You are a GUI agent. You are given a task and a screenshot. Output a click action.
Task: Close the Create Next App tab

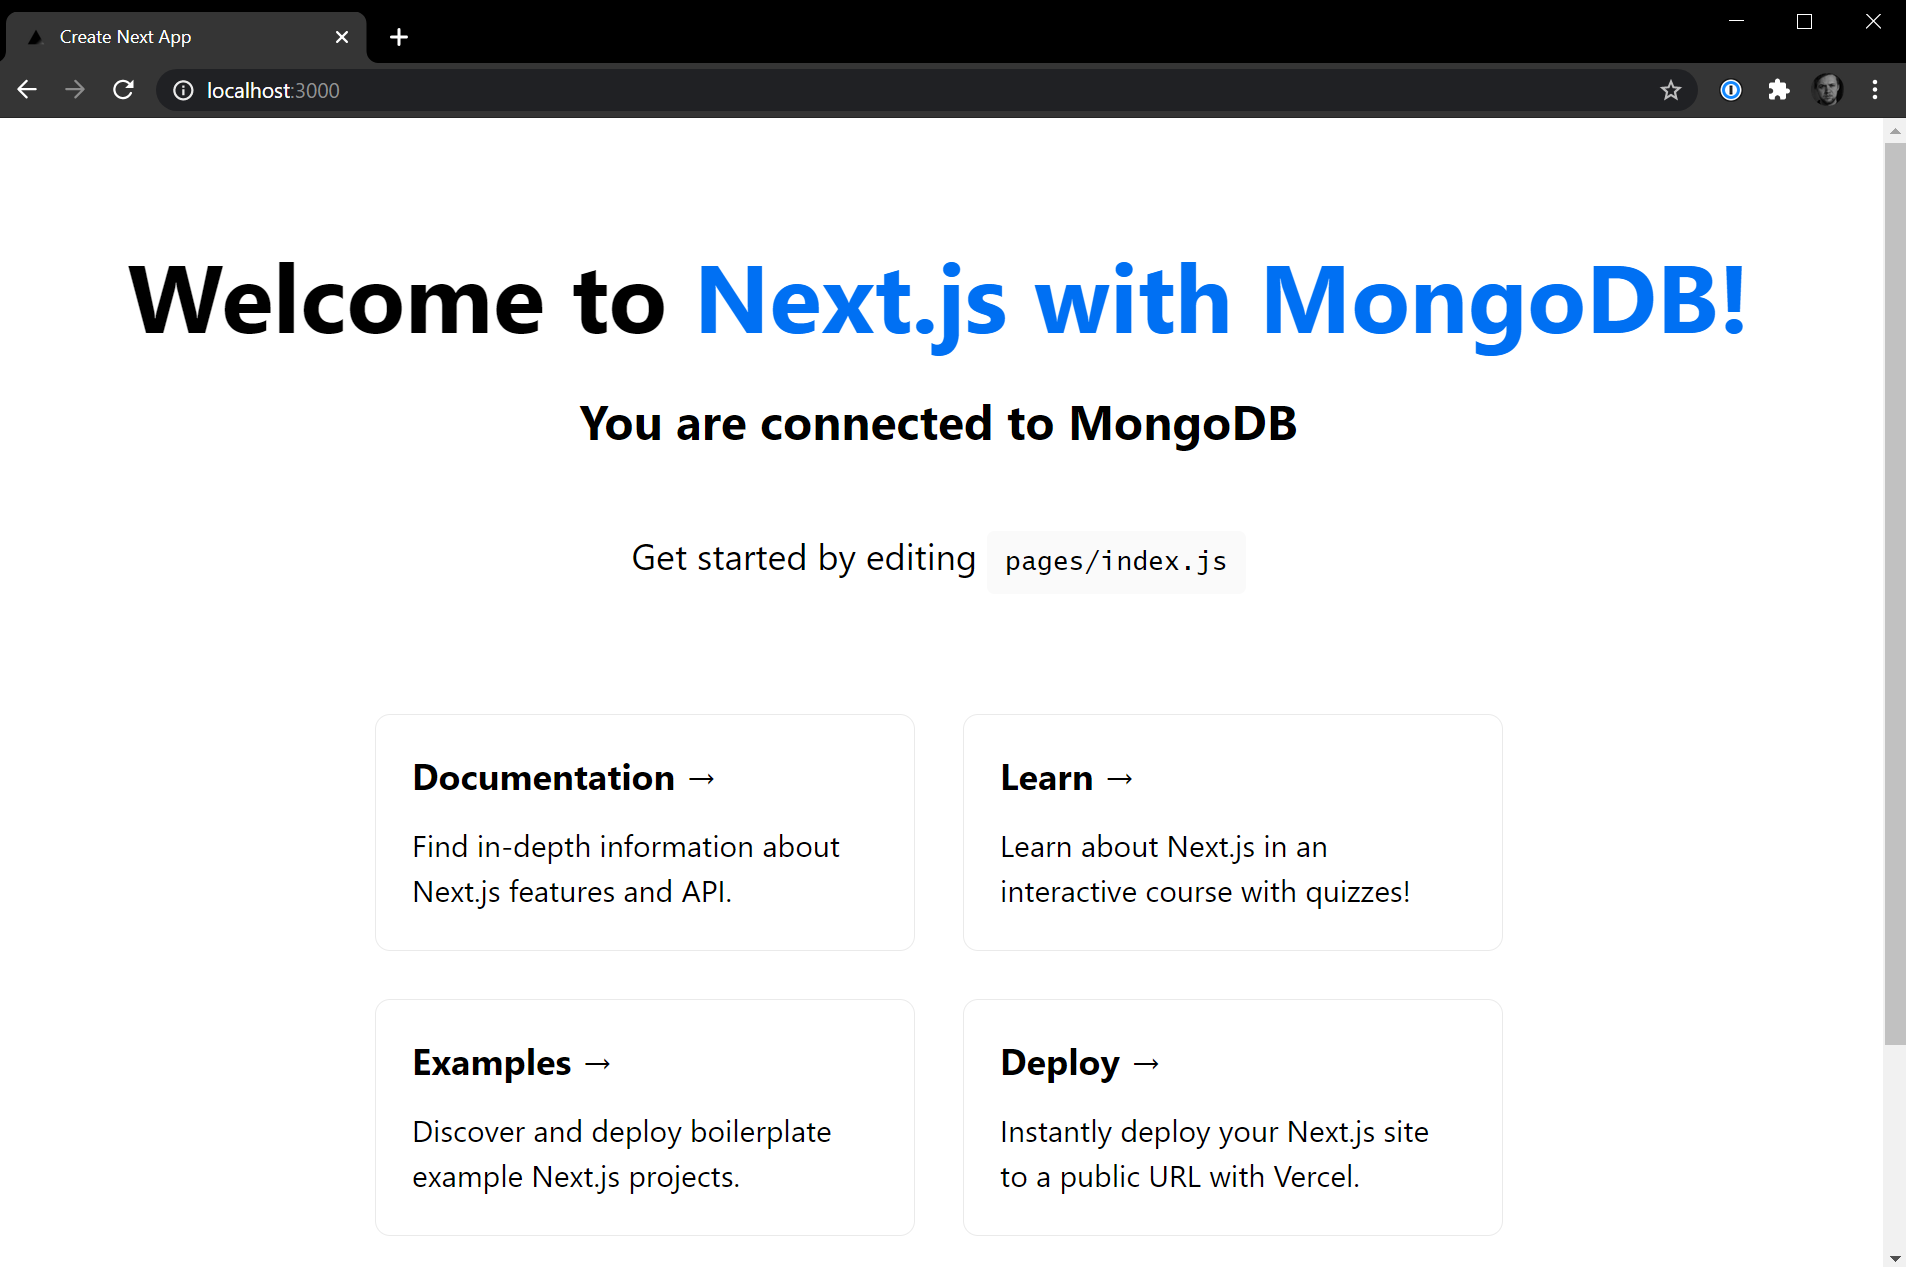tap(342, 37)
